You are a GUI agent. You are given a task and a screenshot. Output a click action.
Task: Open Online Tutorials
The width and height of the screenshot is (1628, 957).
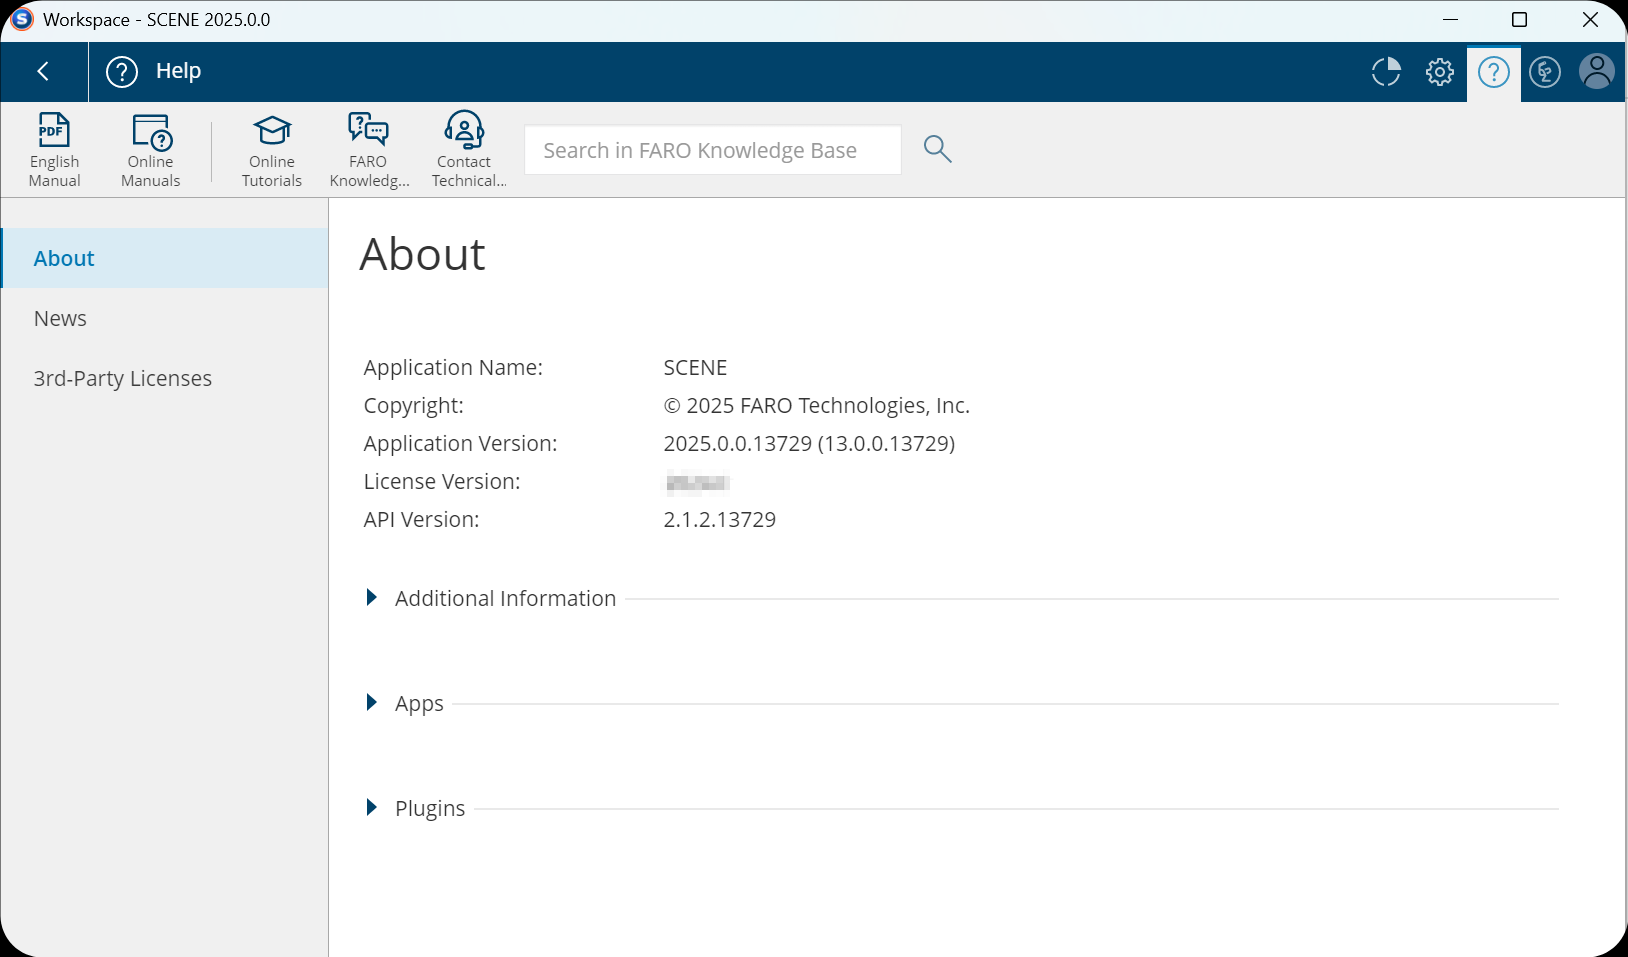272,150
